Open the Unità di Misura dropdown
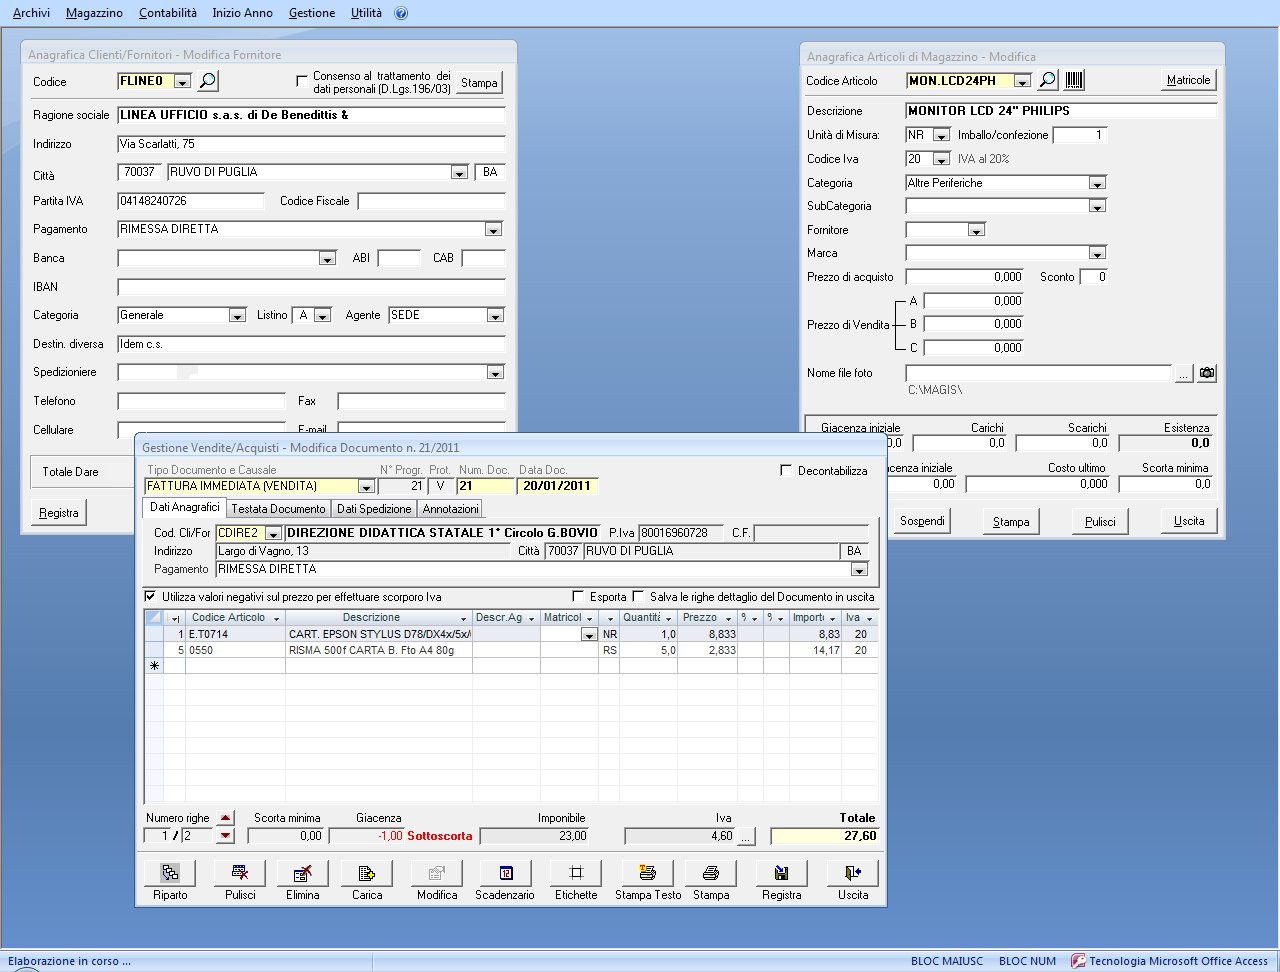This screenshot has height=972, width=1280. 941,135
